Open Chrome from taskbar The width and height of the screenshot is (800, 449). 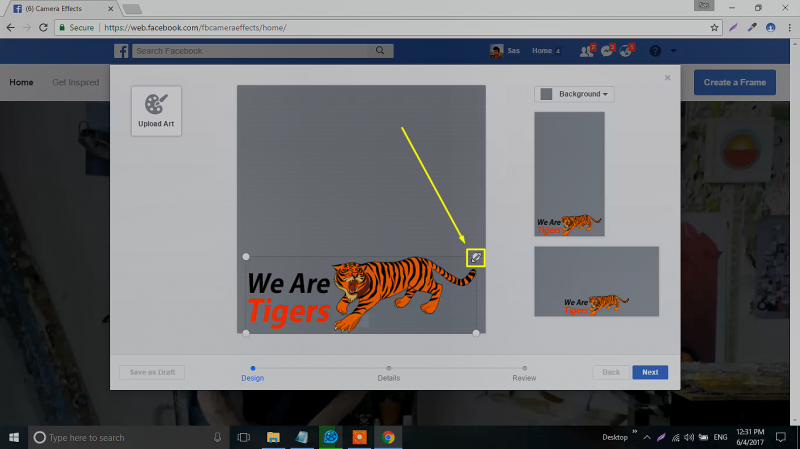(388, 437)
